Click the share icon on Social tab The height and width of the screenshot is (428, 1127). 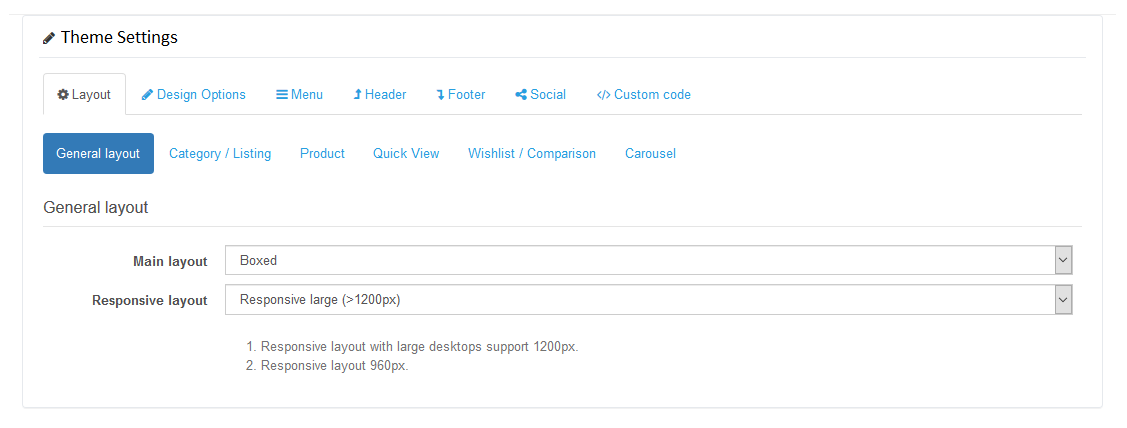521,95
